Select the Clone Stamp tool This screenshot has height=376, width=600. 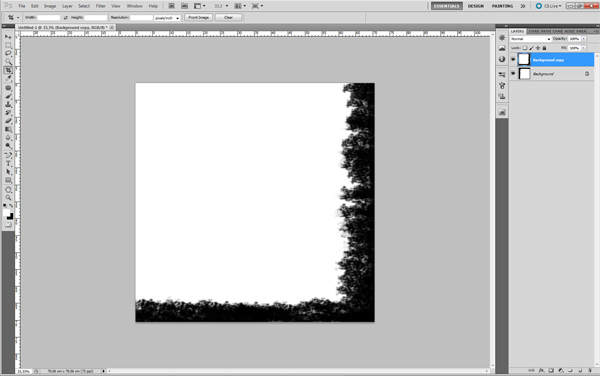(8, 104)
